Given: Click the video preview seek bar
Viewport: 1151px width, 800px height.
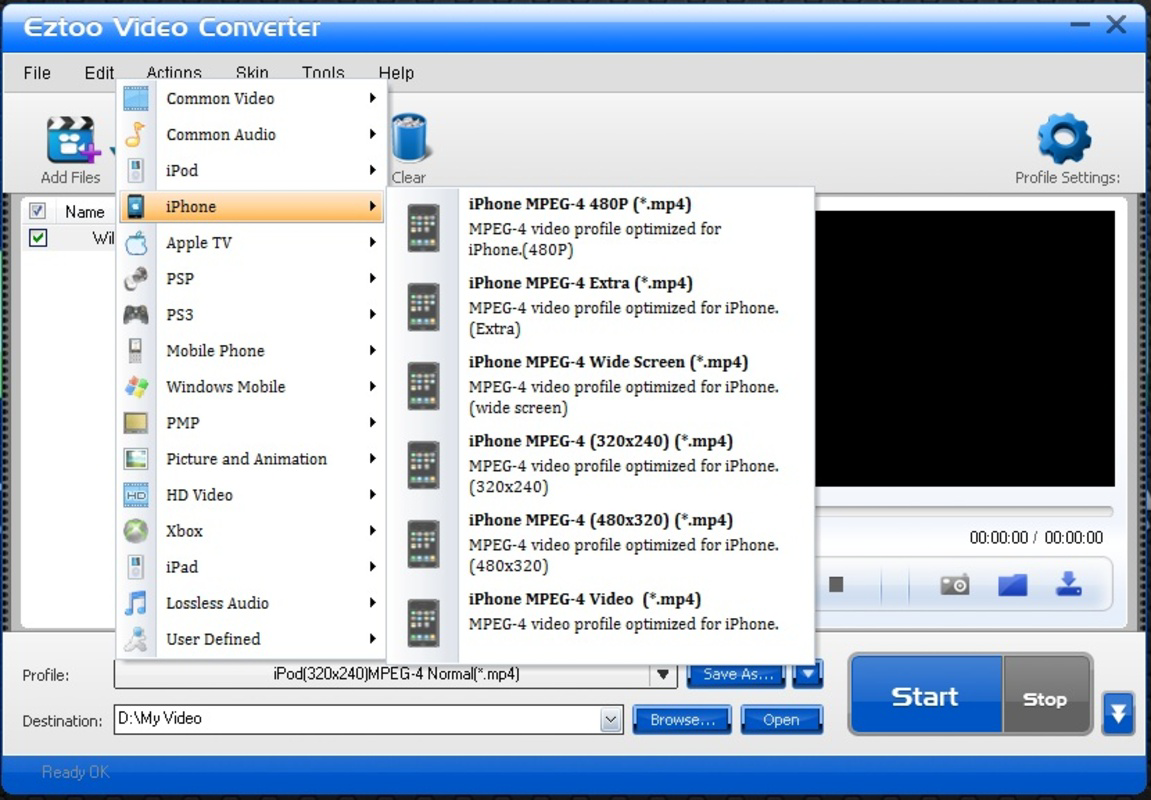Looking at the screenshot, I should [x=965, y=510].
